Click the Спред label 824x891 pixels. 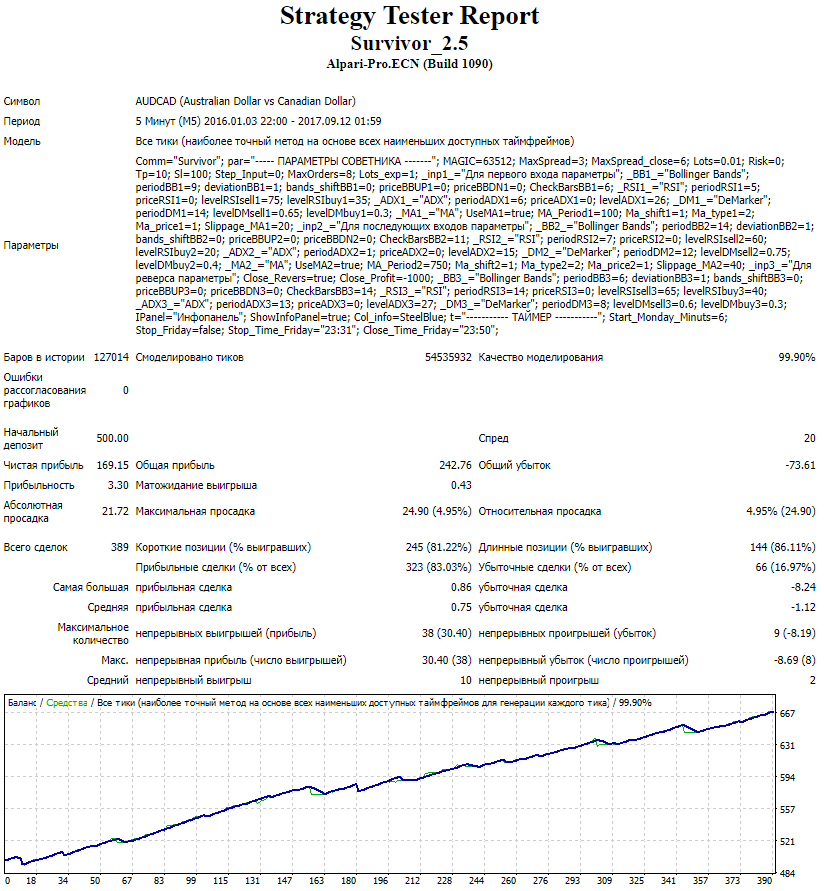(493, 439)
